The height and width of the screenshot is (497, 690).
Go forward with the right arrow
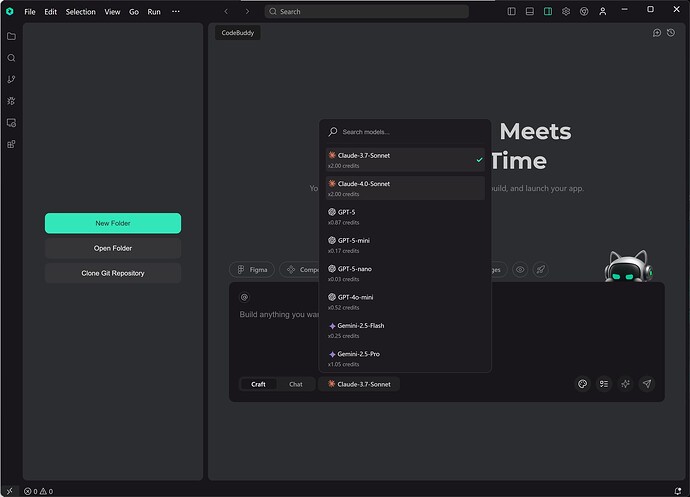pyautogui.click(x=247, y=11)
